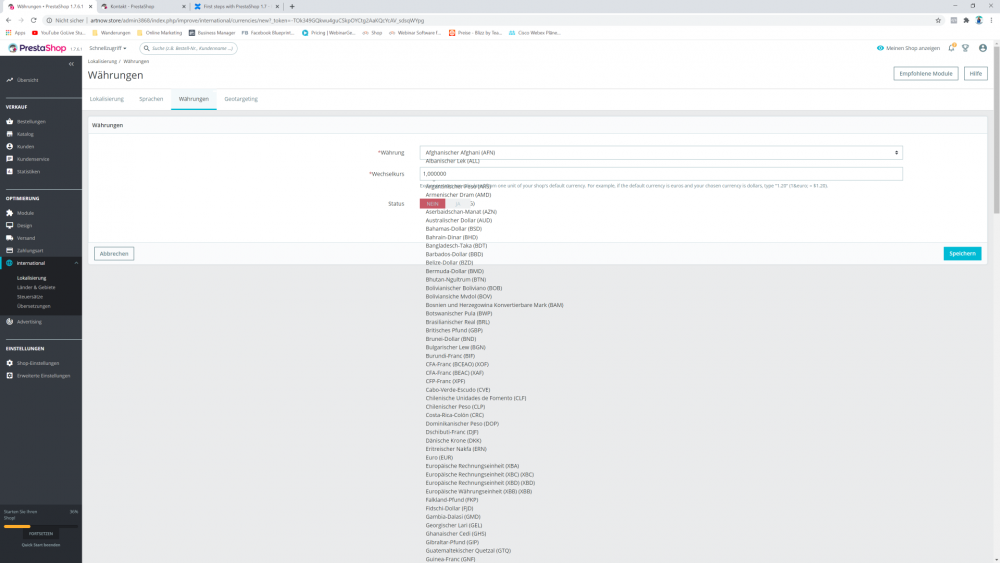Click the PrestaShop logo

(37, 48)
